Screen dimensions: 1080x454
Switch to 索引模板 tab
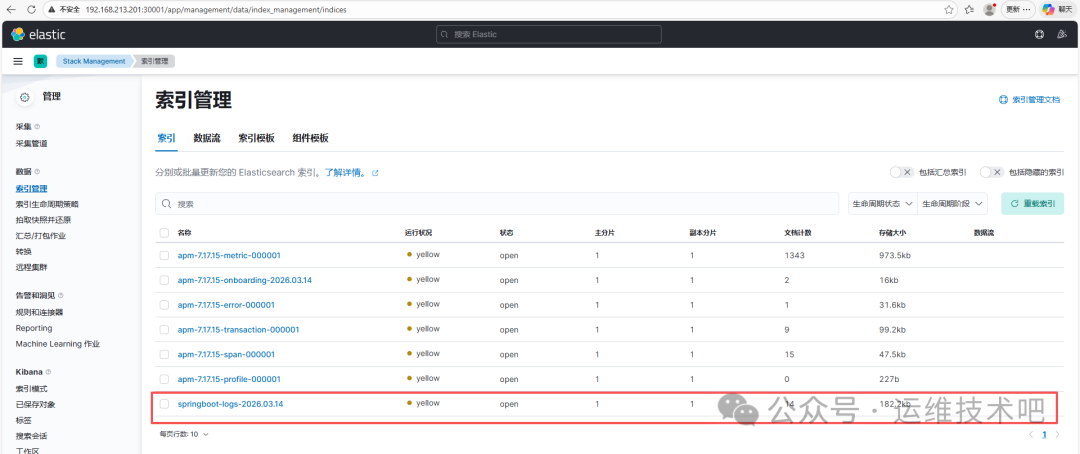pyautogui.click(x=256, y=138)
